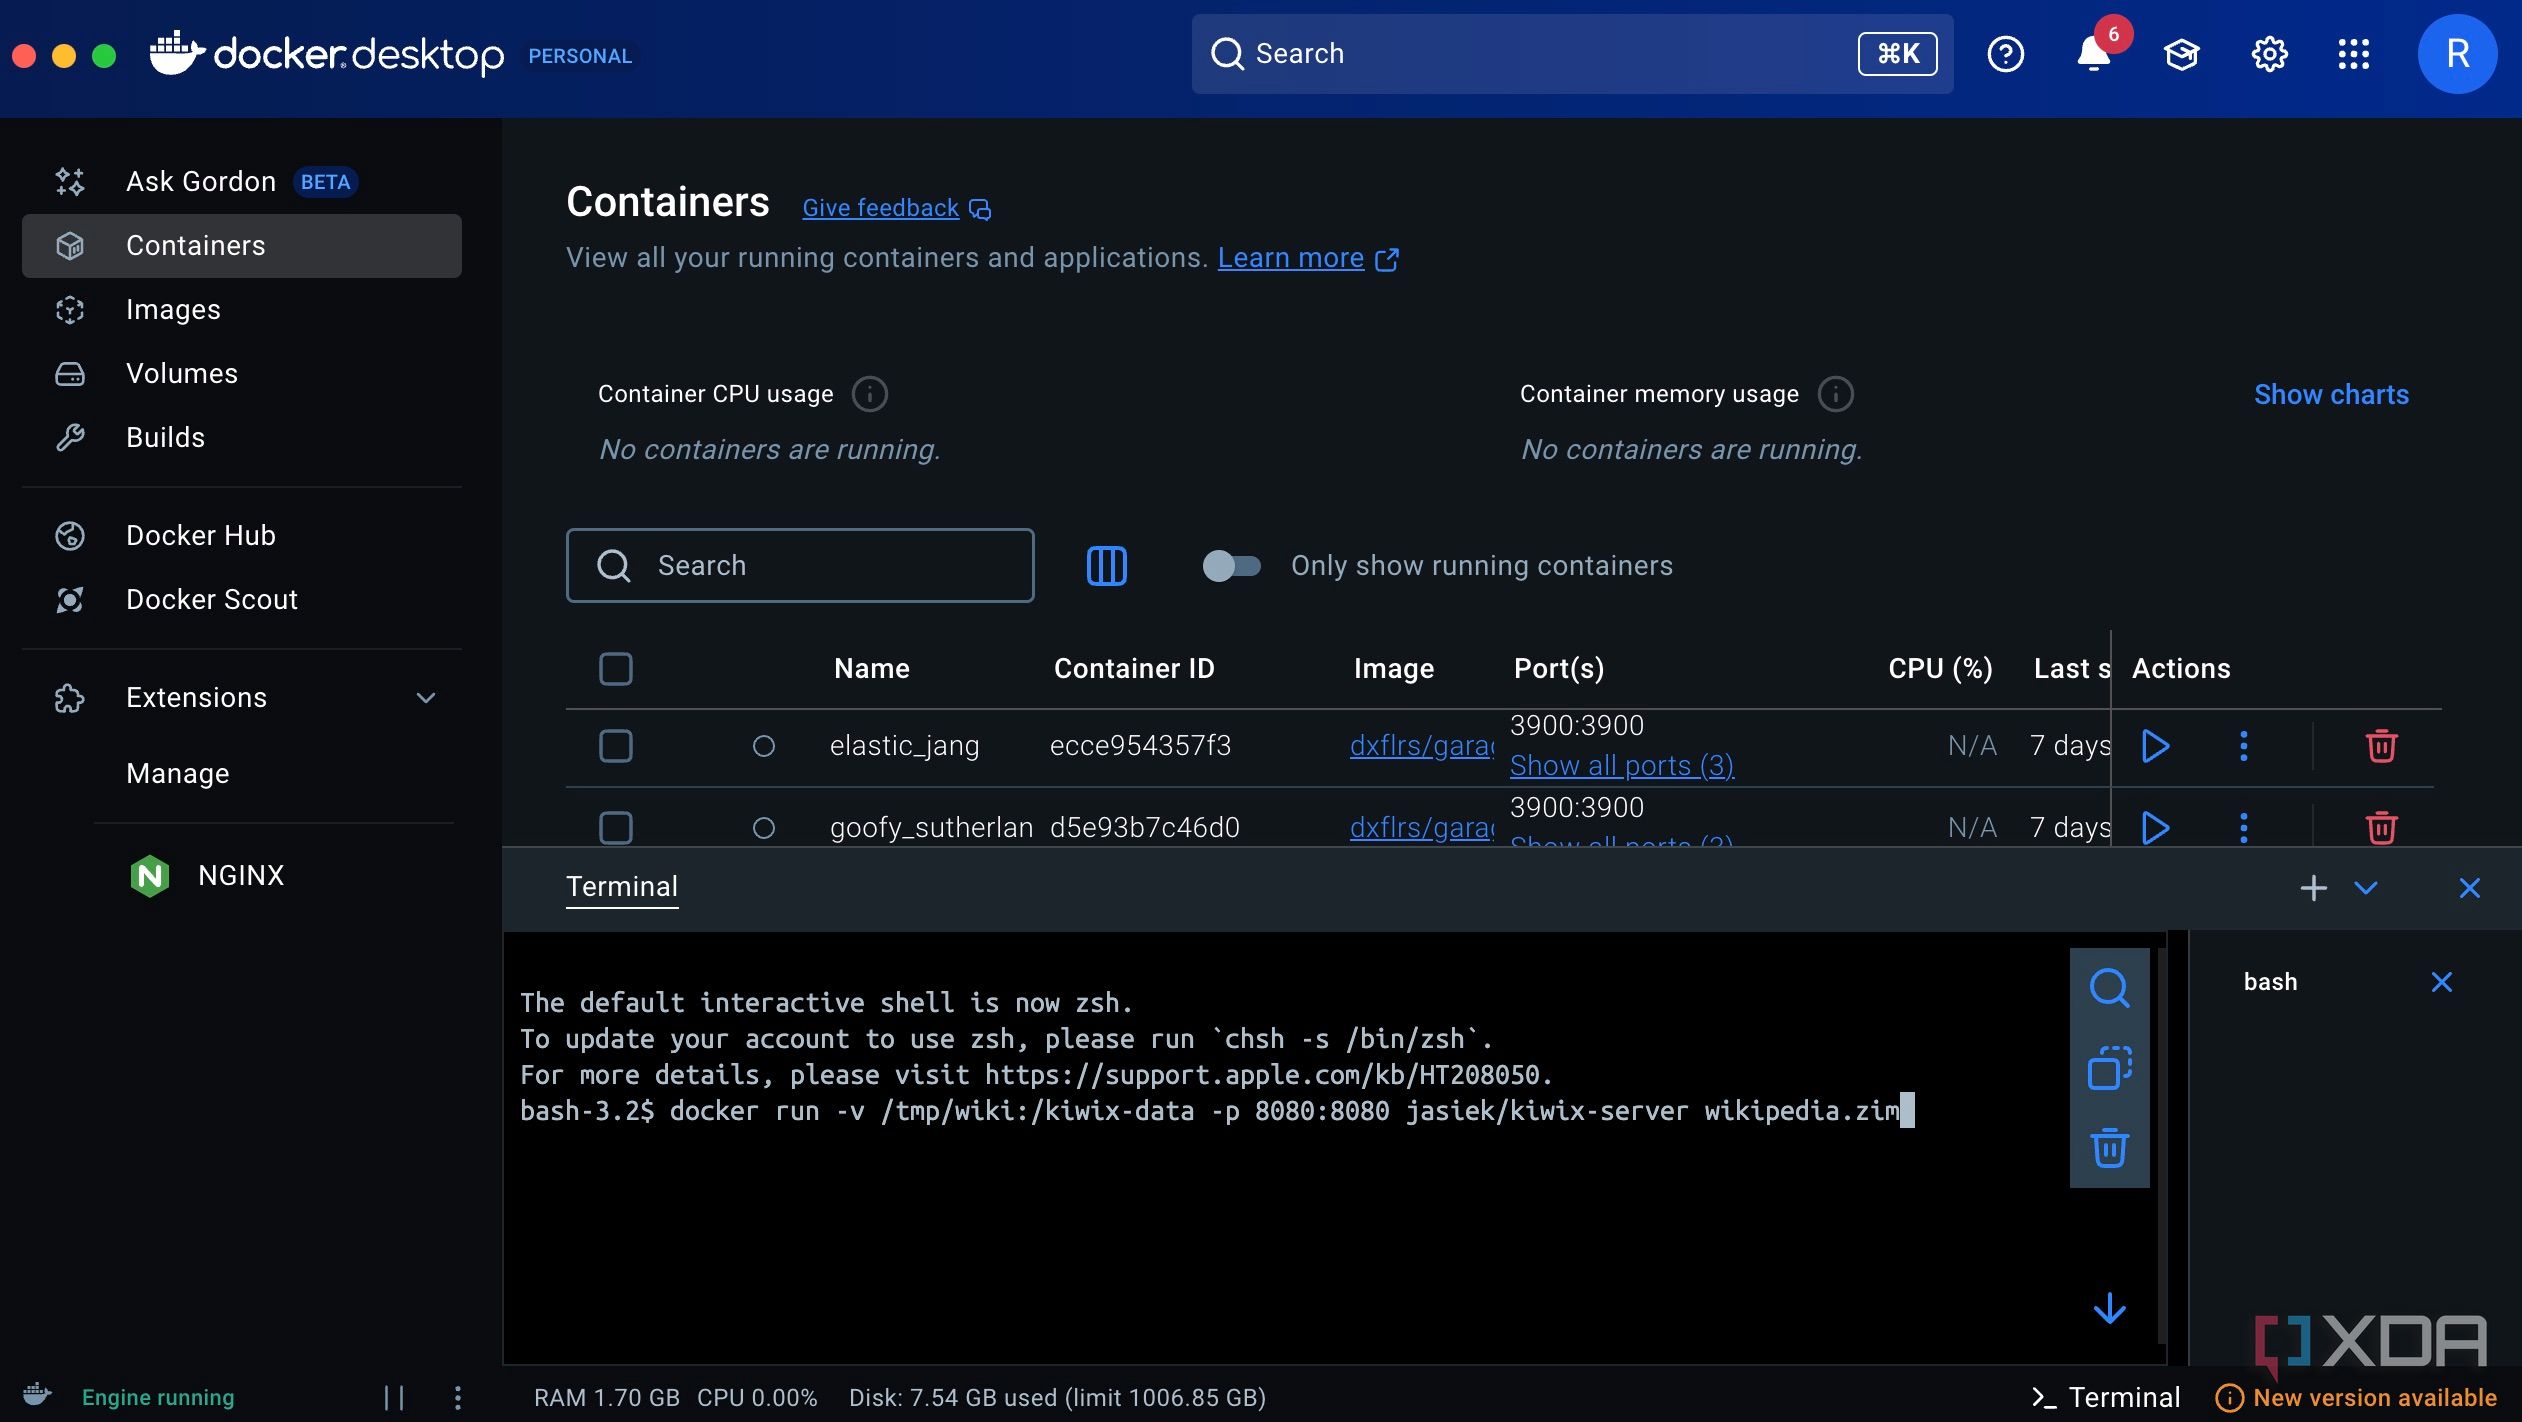Open notifications bell with 6 badge
The width and height of the screenshot is (2522, 1422).
point(2094,54)
